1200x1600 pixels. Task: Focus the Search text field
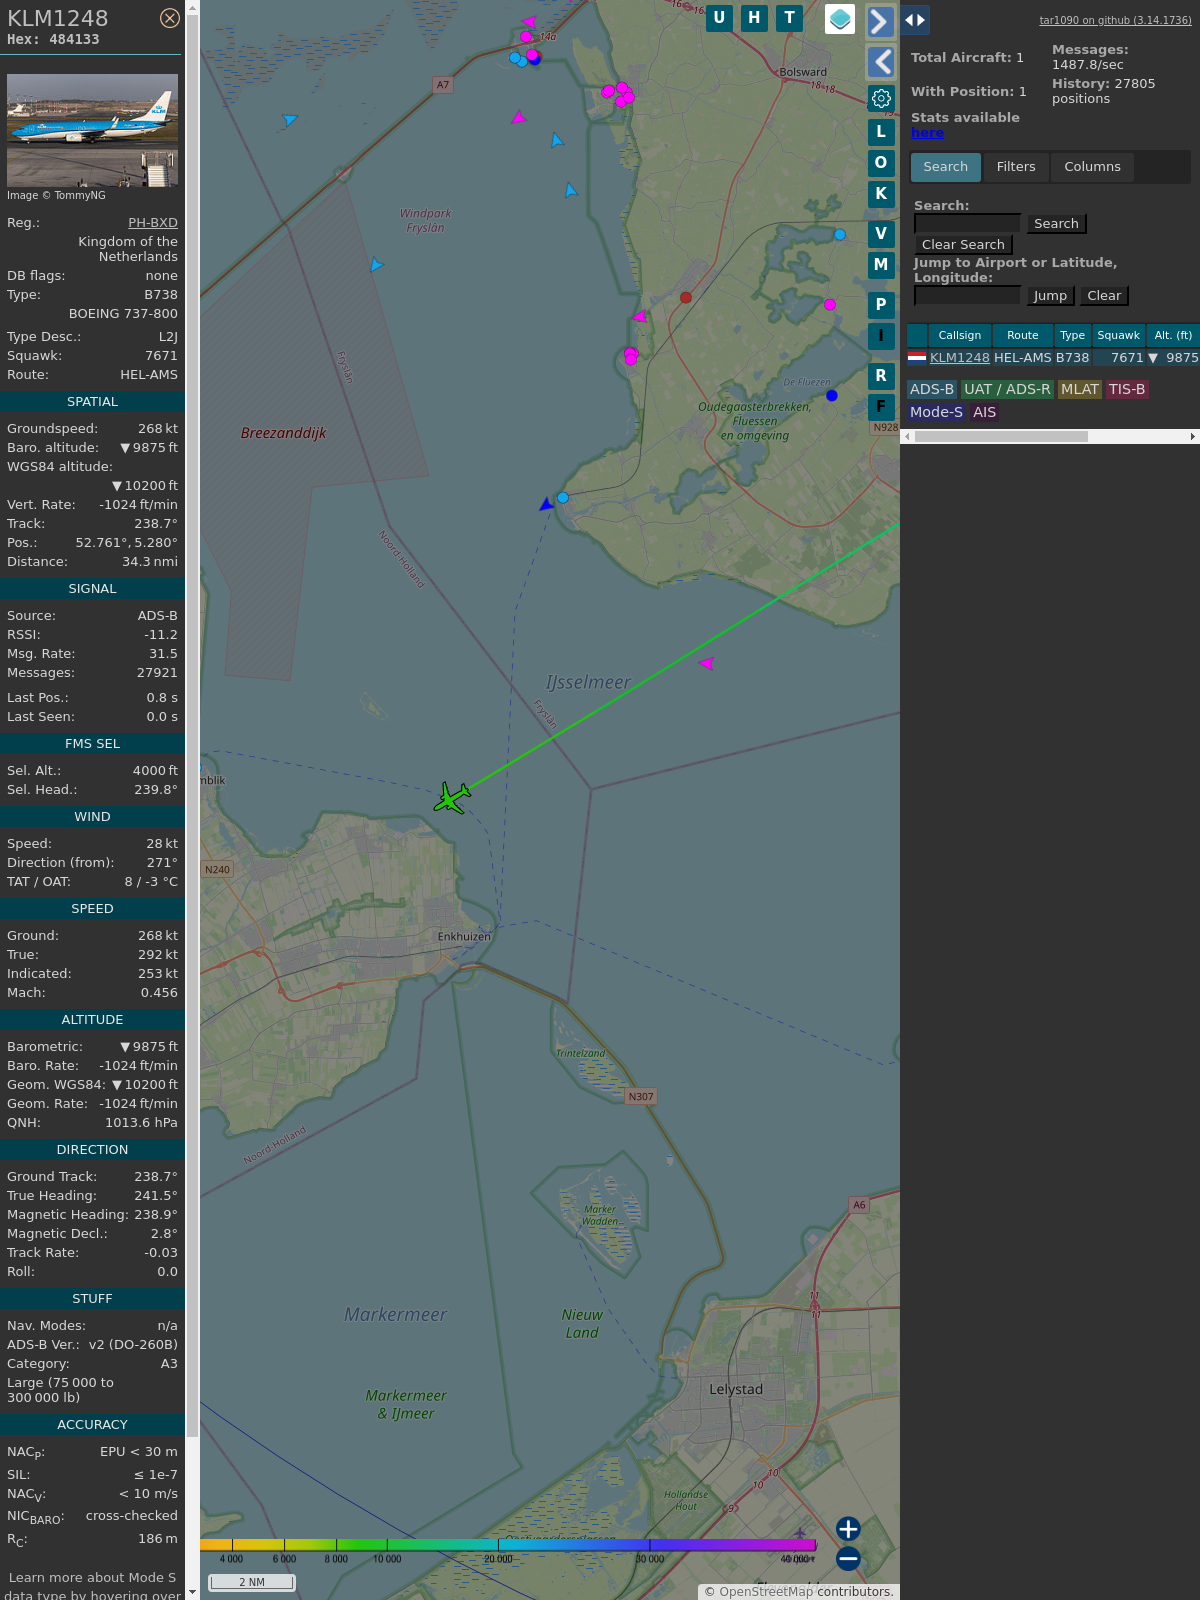tap(967, 223)
